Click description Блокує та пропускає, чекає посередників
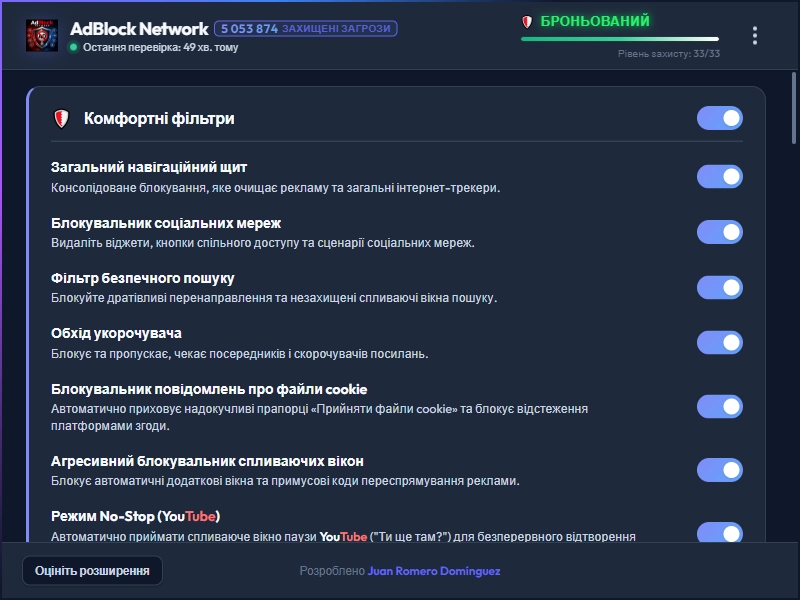 click(240, 354)
